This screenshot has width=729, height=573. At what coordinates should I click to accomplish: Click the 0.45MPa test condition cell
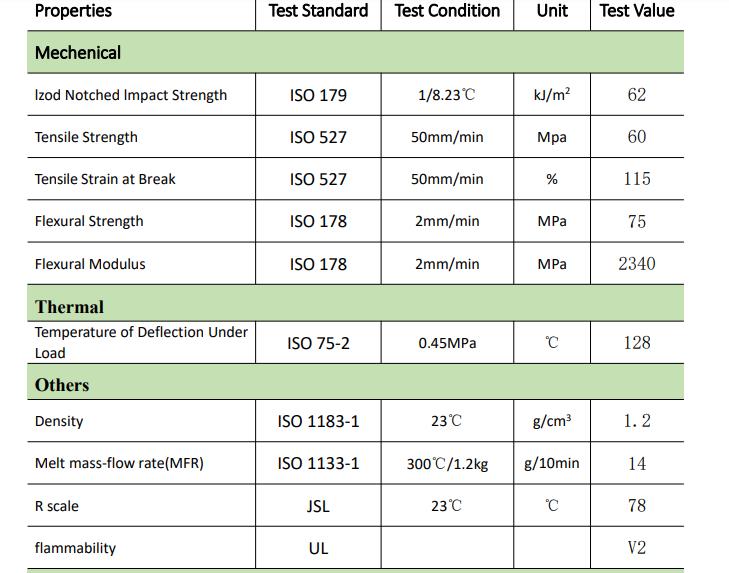(447, 343)
